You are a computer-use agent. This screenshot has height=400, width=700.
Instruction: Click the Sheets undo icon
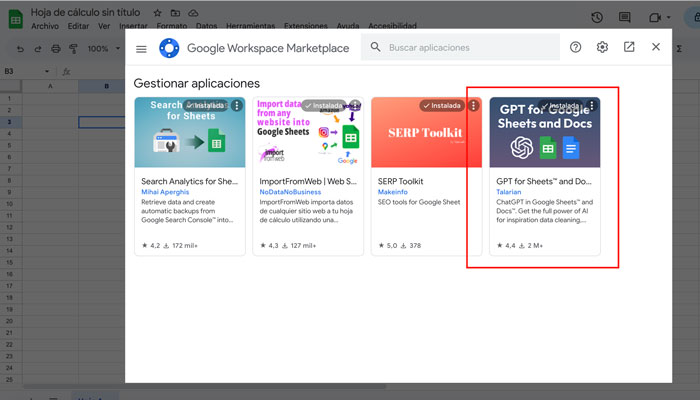(x=20, y=49)
